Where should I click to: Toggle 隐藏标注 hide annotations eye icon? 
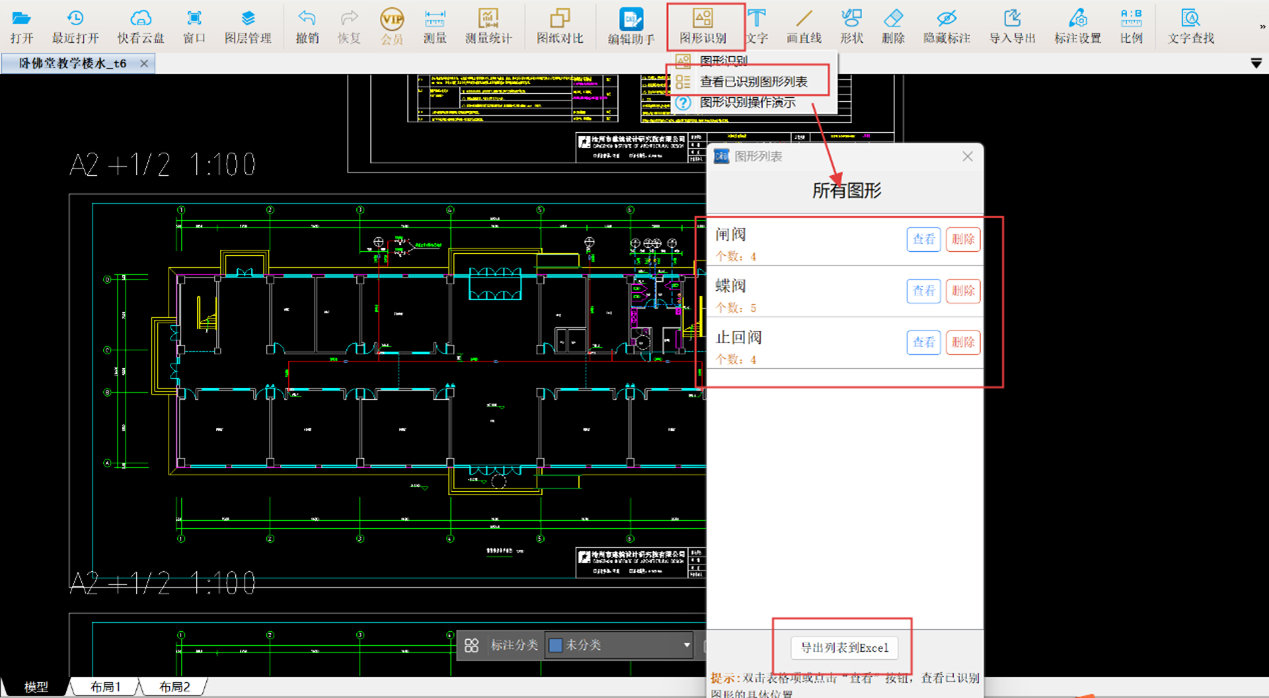click(946, 25)
